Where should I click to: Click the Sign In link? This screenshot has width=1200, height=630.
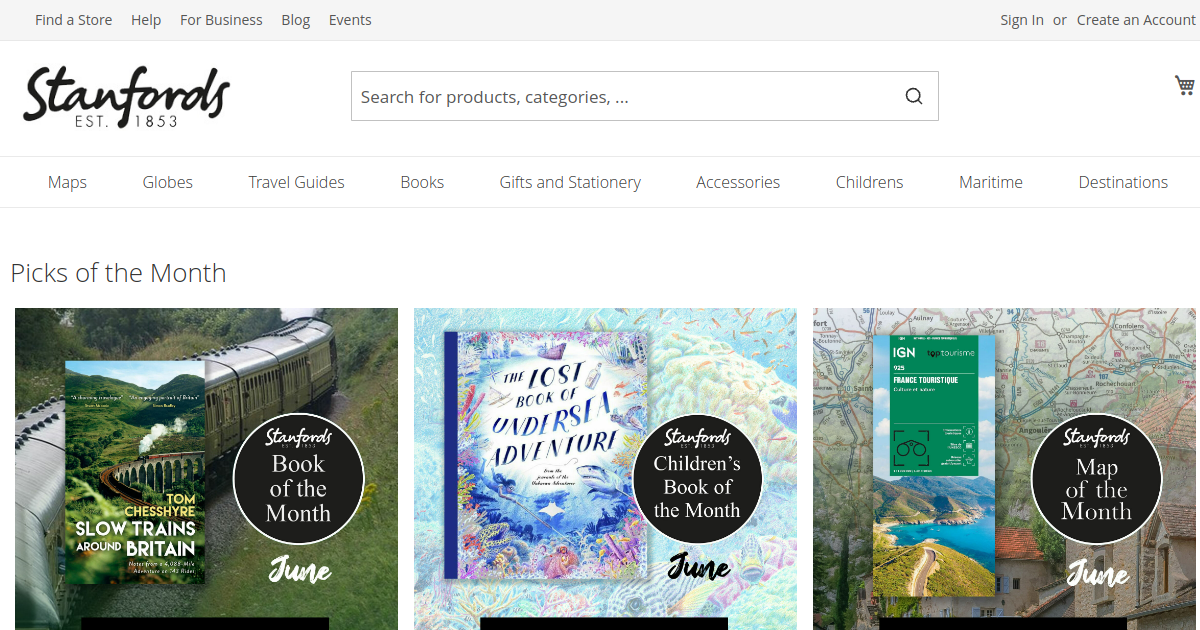click(x=1022, y=20)
